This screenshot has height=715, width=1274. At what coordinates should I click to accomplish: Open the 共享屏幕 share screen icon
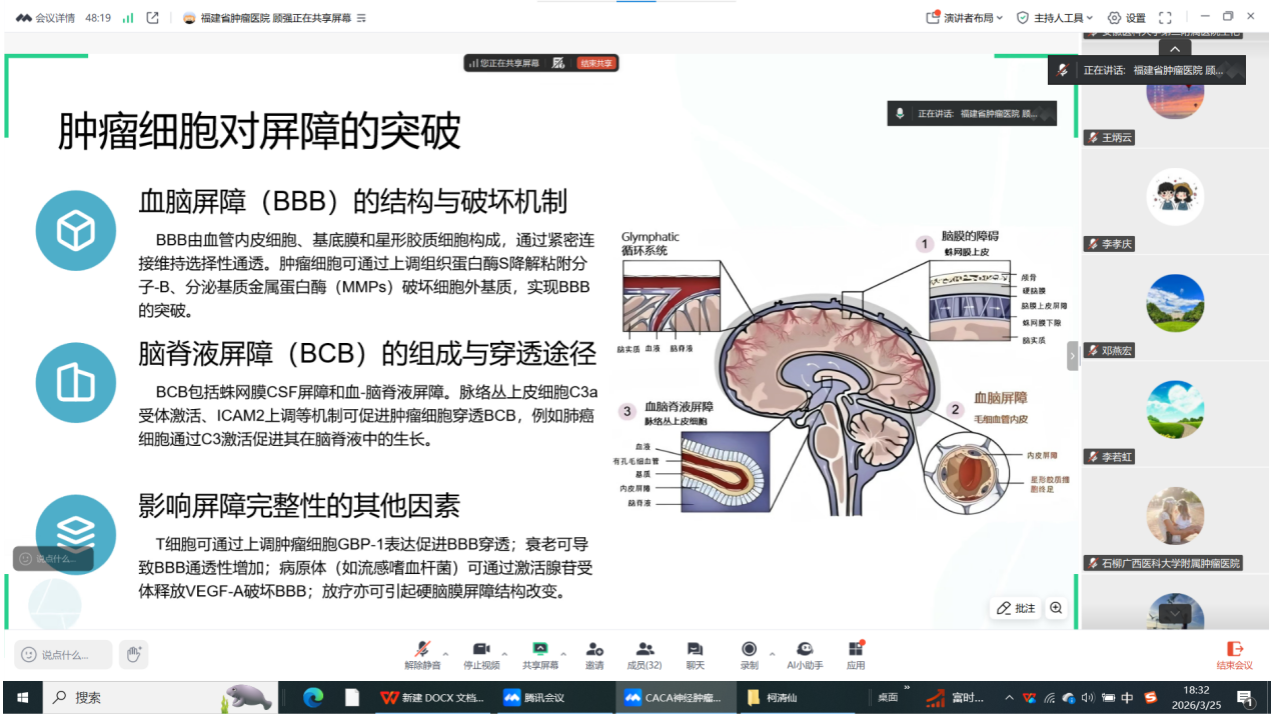point(540,650)
